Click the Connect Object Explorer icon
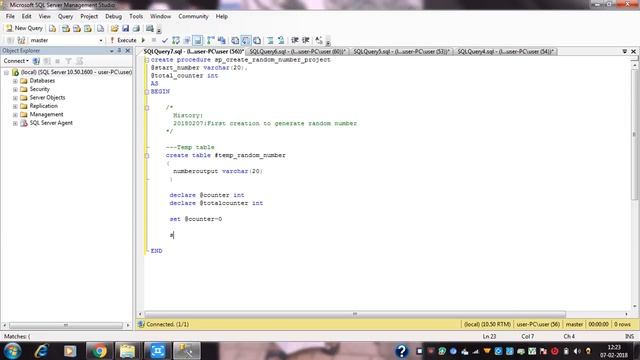640x360 pixels. tap(36, 61)
